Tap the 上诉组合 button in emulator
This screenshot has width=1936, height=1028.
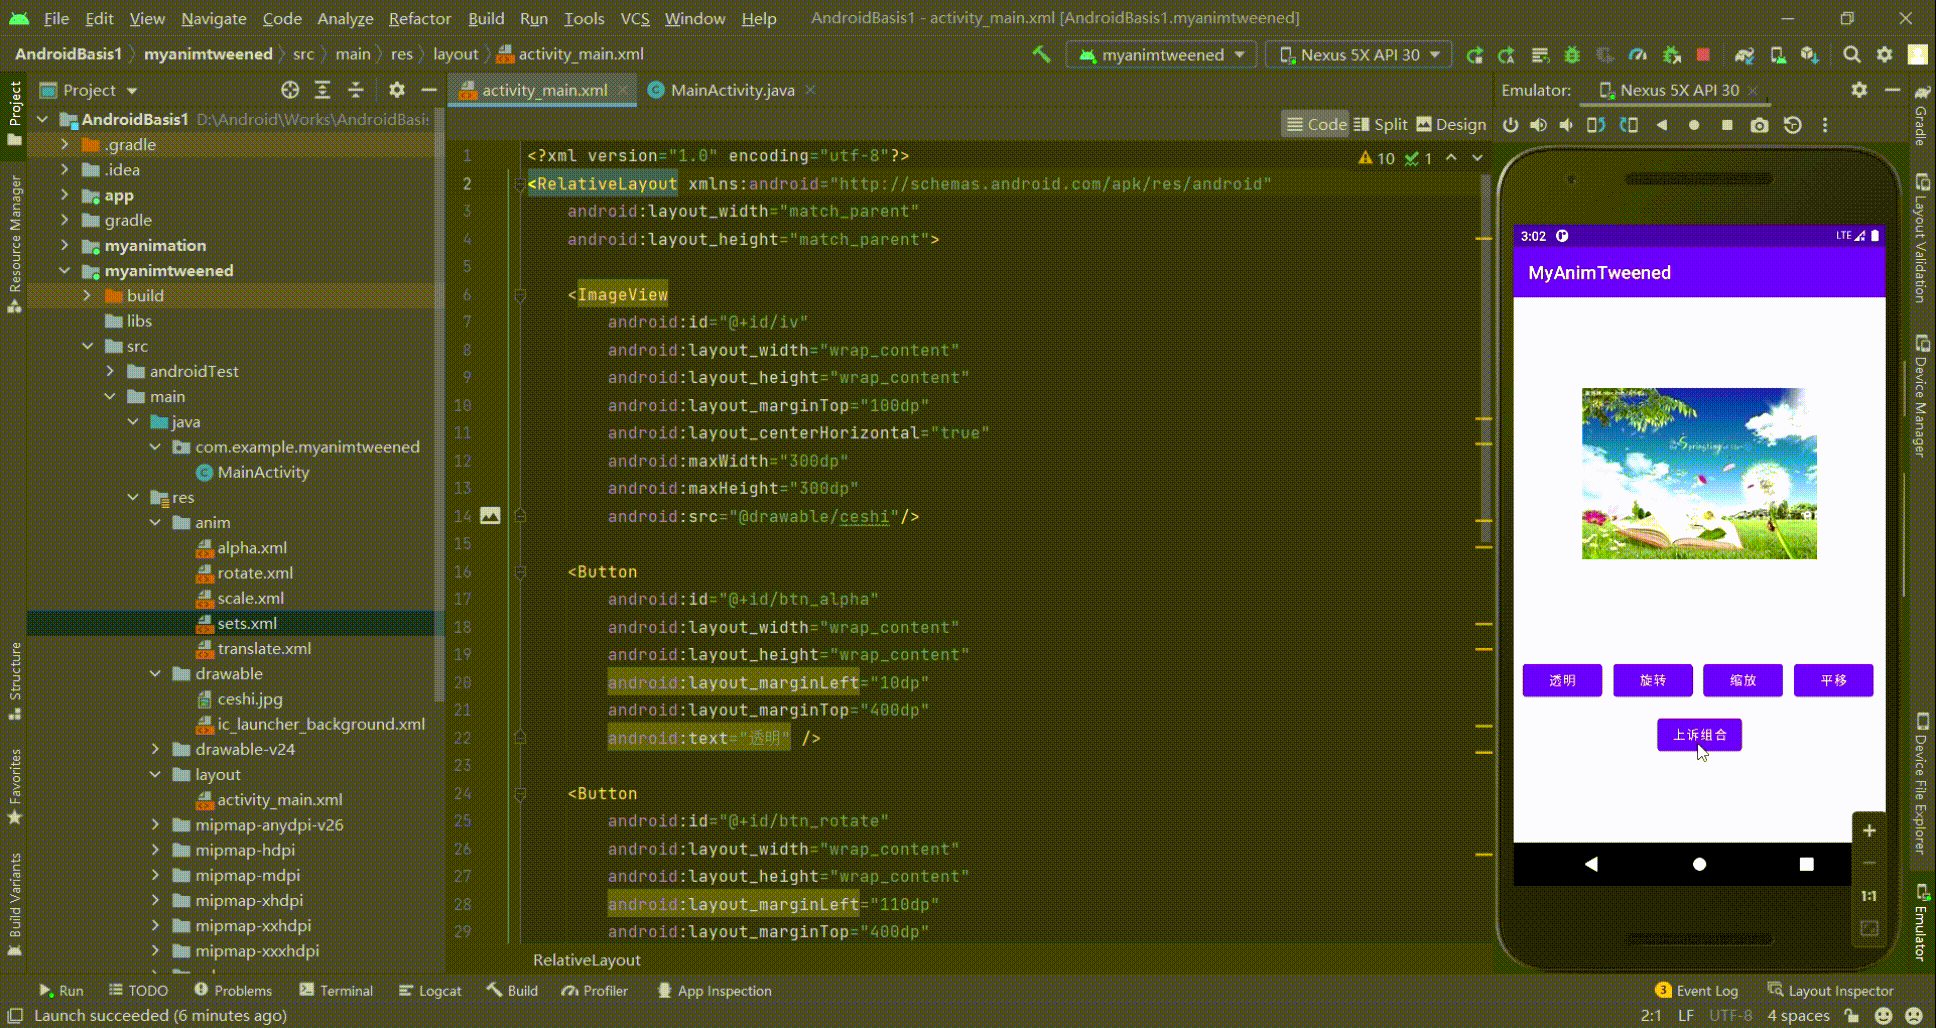[1699, 734]
